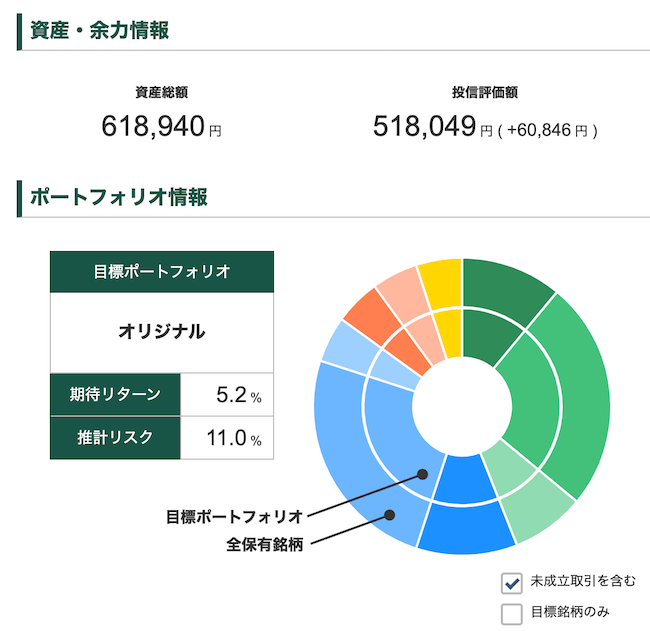650x631 pixels.
Task: Select the inner ring vivid blue segment
Action: [x=464, y=479]
